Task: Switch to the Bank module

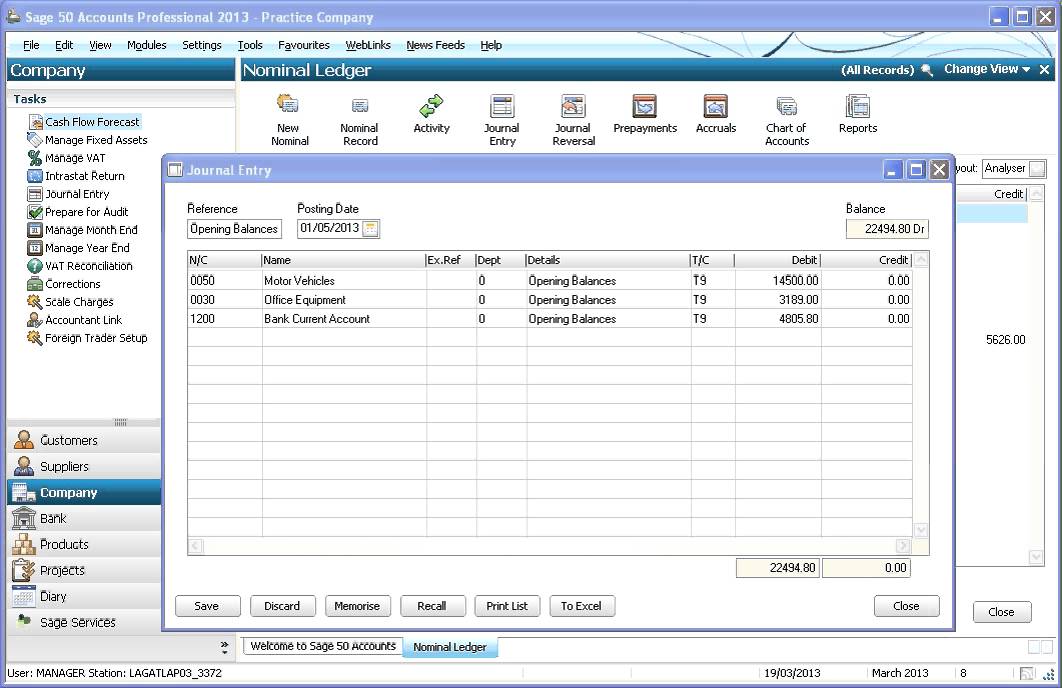Action: 84,519
